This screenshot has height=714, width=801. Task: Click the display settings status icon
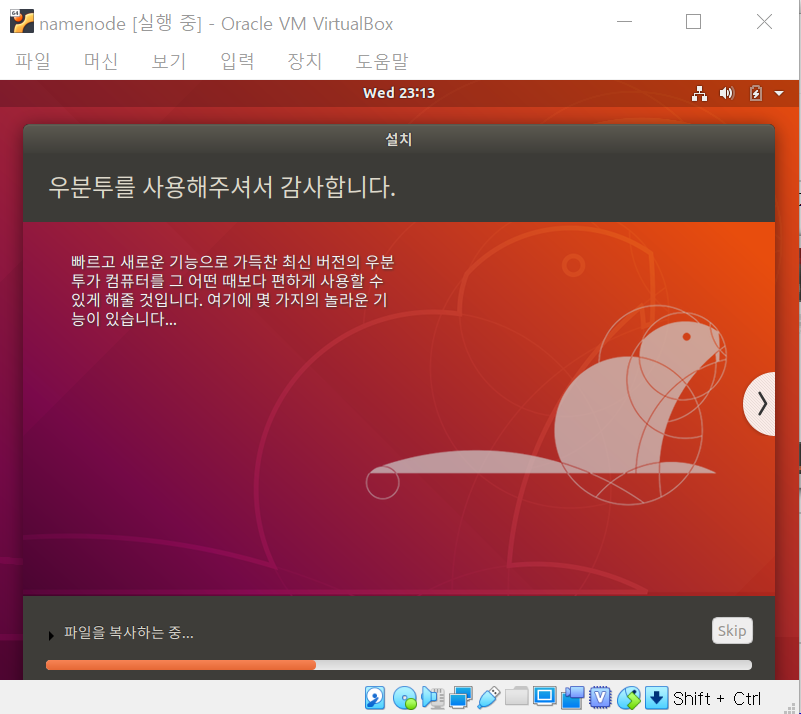545,697
